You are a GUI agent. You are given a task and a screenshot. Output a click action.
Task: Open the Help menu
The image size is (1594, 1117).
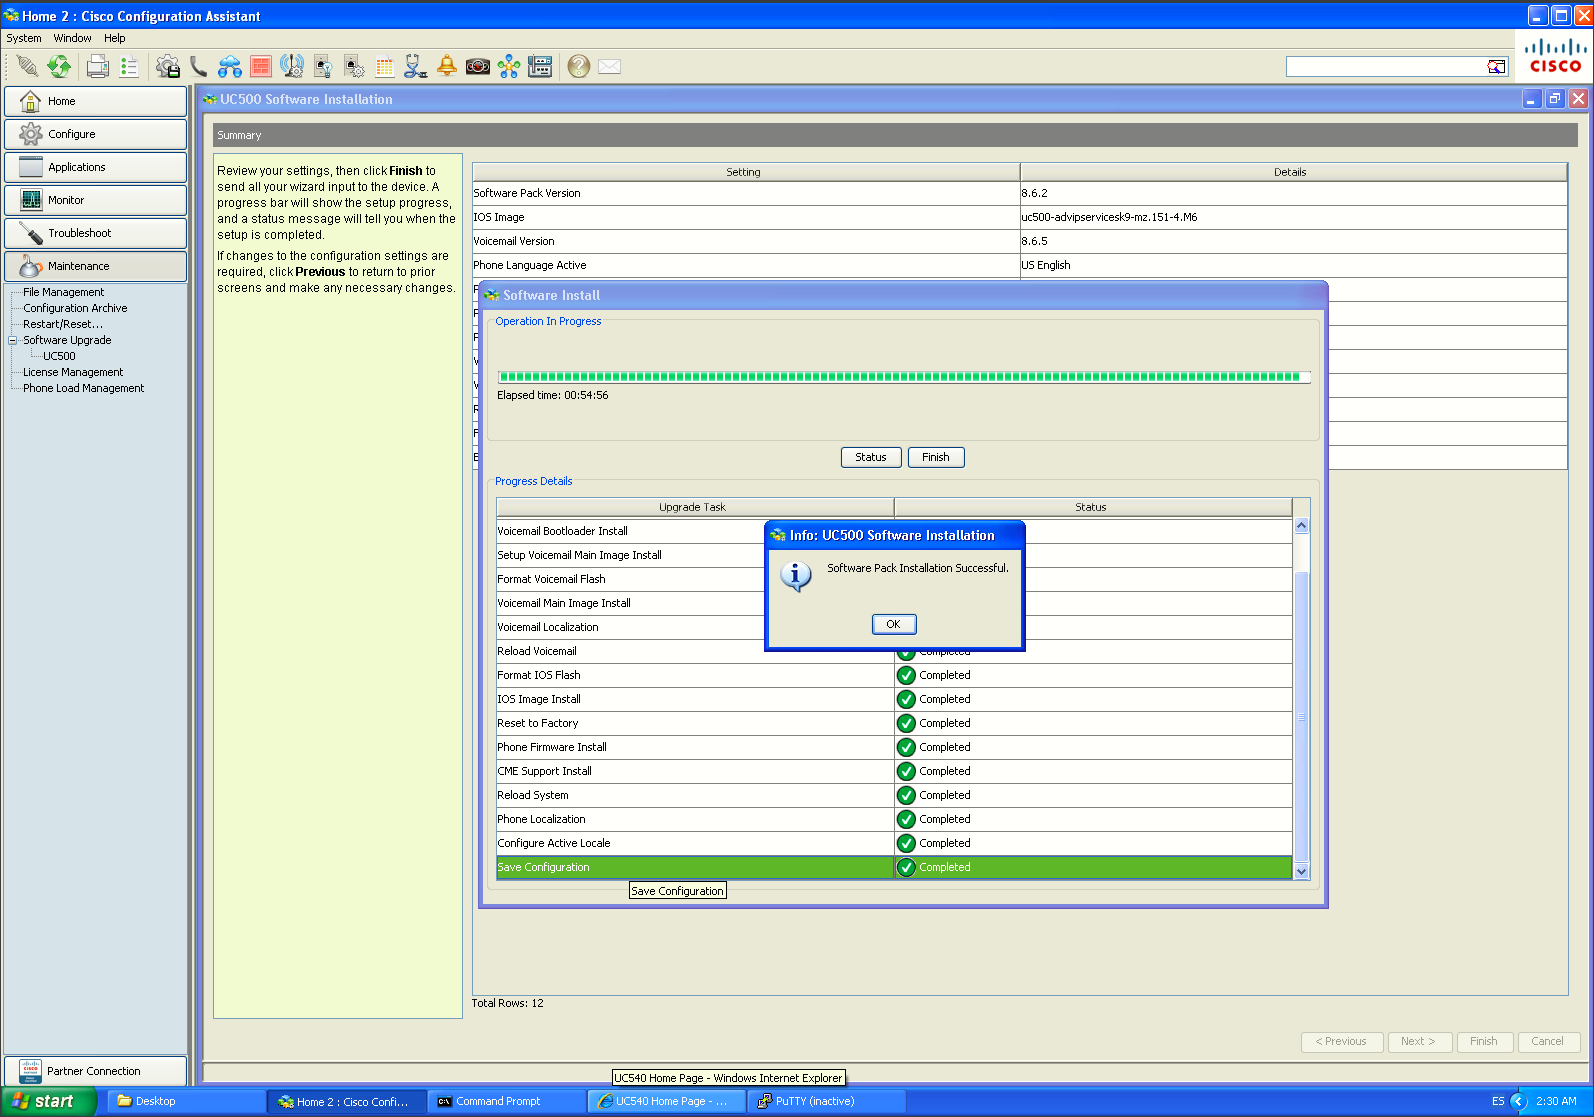pos(115,38)
